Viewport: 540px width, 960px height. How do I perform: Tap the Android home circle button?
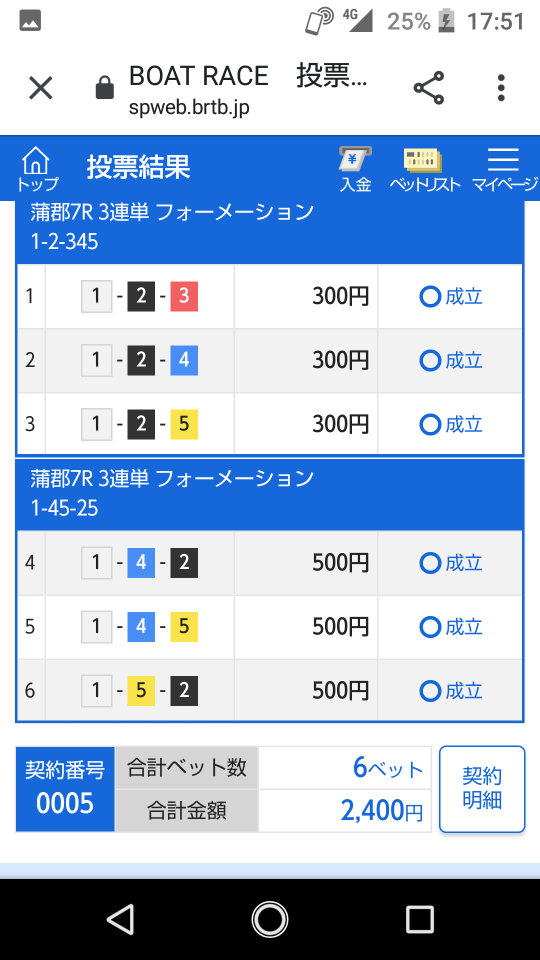point(269,919)
